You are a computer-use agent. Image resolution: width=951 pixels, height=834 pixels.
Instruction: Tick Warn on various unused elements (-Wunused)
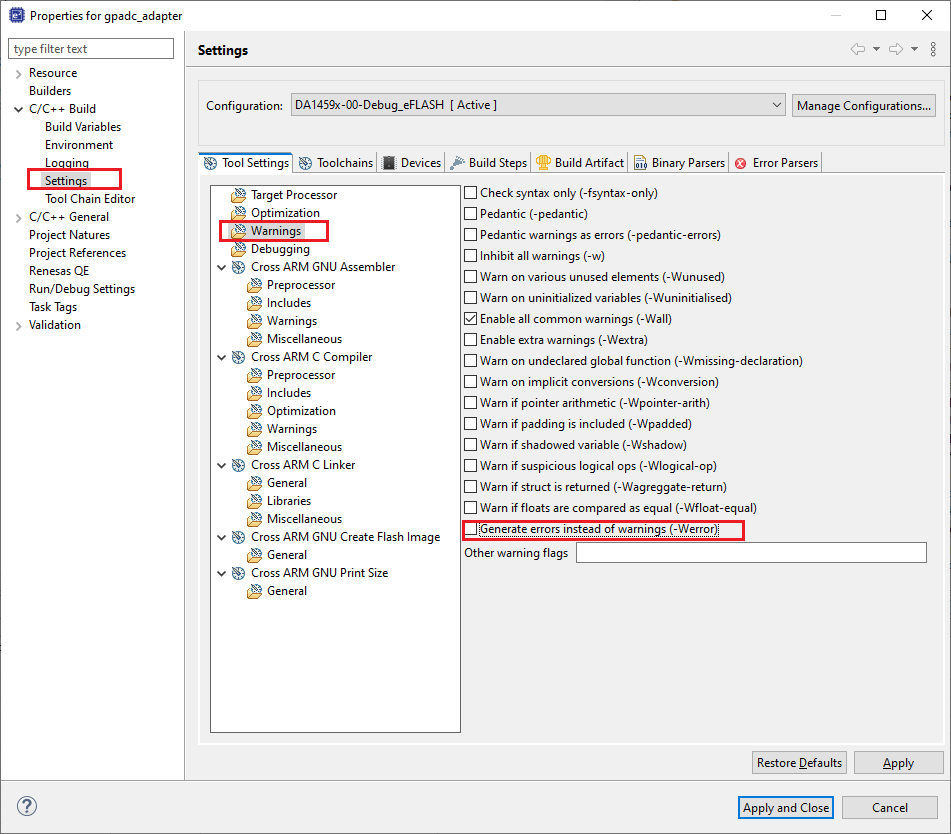[x=471, y=277]
